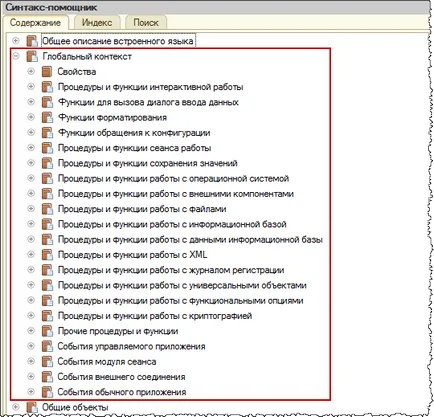The image size is (434, 417).
Task: Click the icon next to Прочие процедуры и функции
Action: [47, 331]
